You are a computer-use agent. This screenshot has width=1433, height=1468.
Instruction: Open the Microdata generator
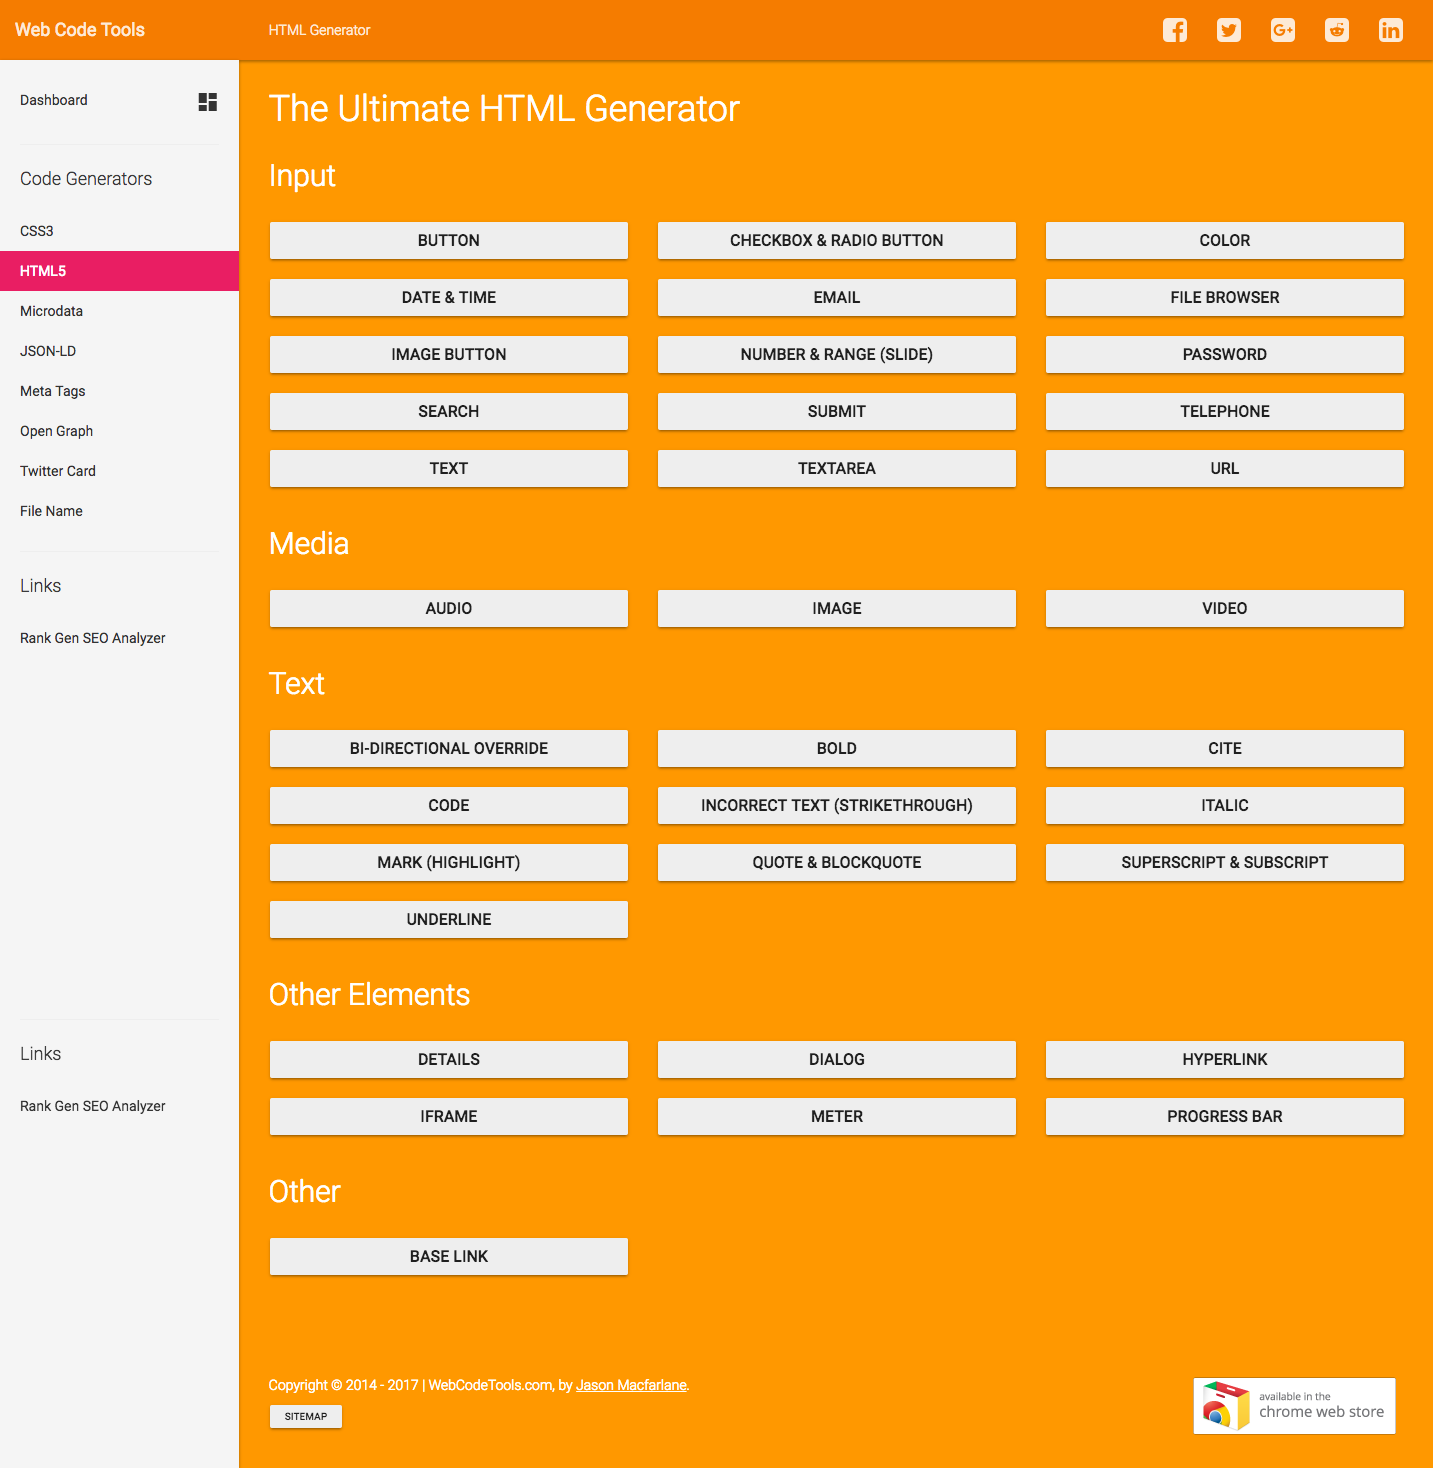click(x=119, y=311)
